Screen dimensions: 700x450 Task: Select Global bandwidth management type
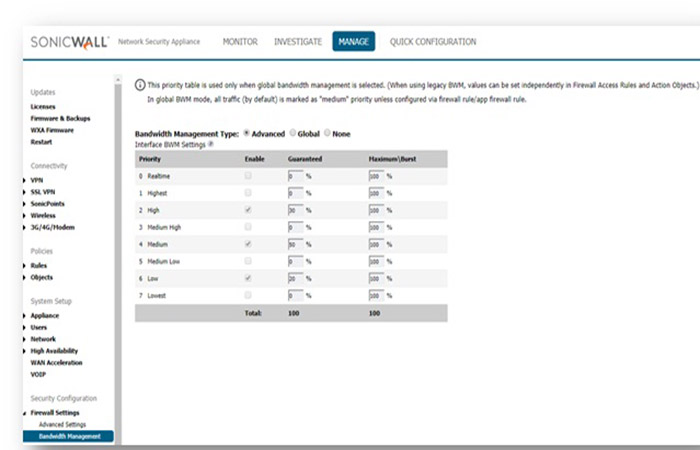pos(293,133)
